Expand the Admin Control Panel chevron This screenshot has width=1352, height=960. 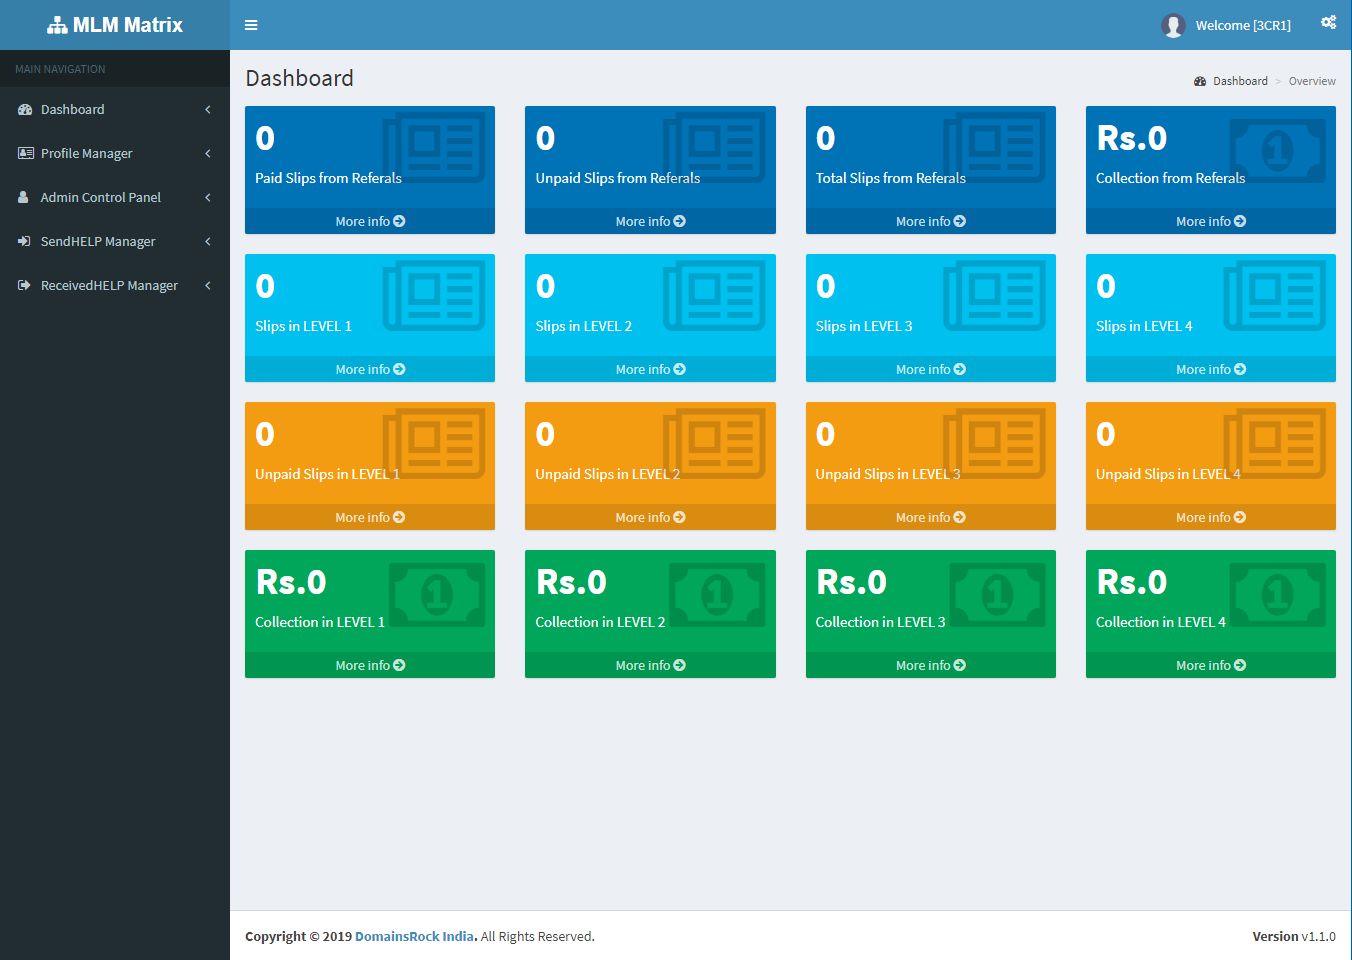[x=208, y=198]
